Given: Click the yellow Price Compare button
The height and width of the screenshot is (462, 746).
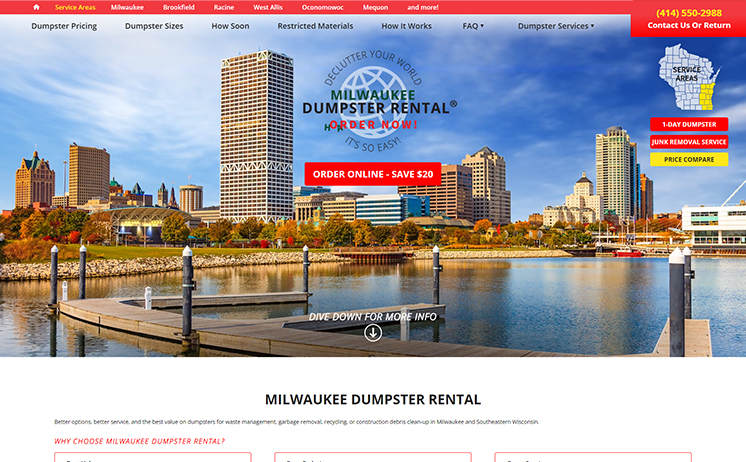Looking at the screenshot, I should pos(689,159).
